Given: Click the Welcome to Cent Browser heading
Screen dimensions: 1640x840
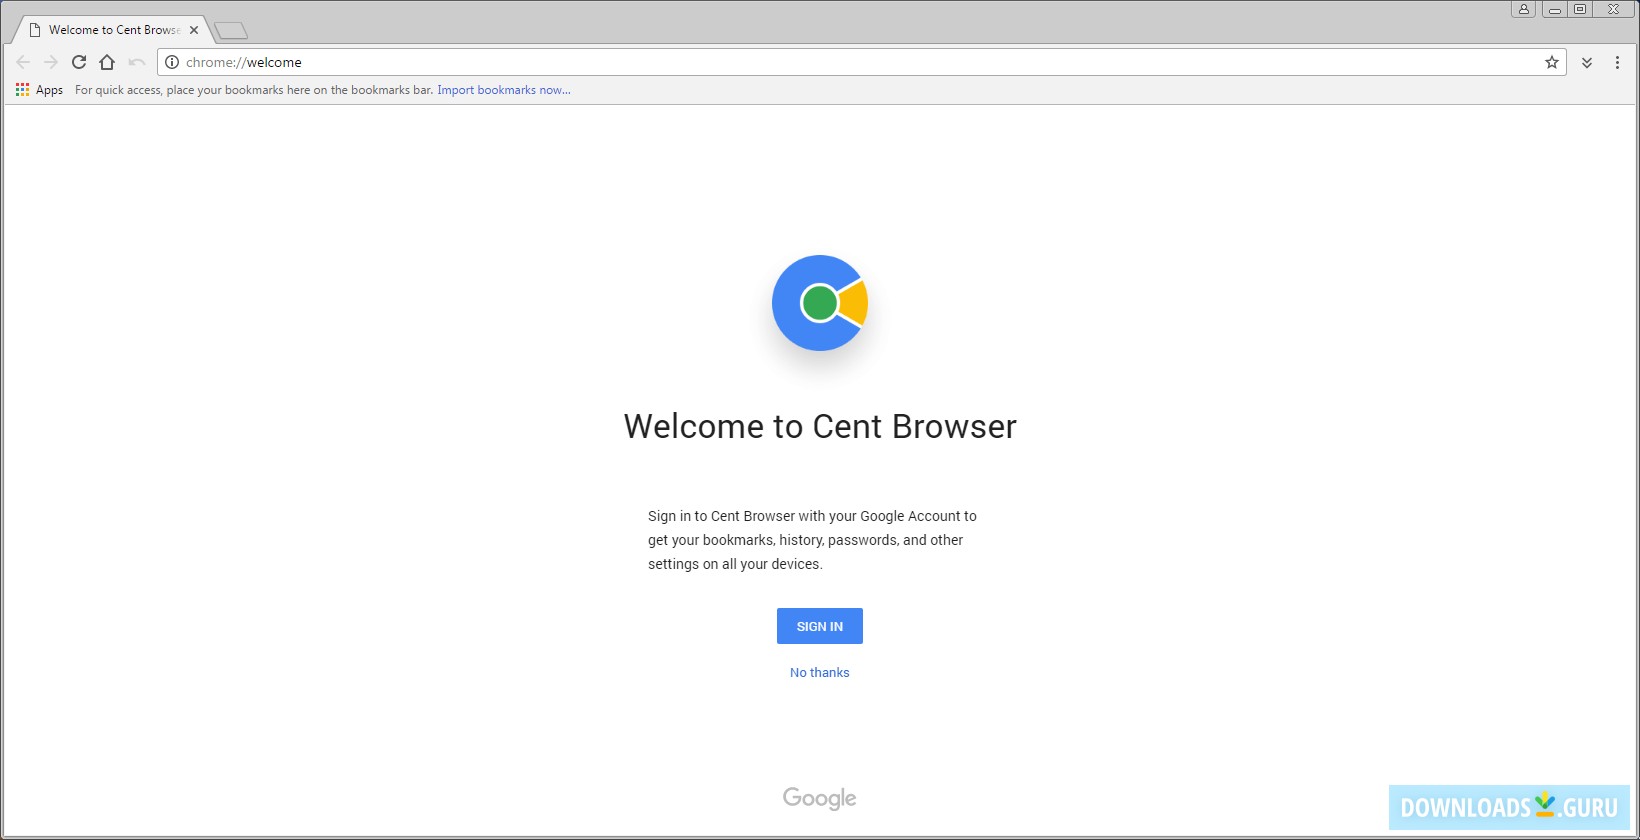Looking at the screenshot, I should 820,426.
